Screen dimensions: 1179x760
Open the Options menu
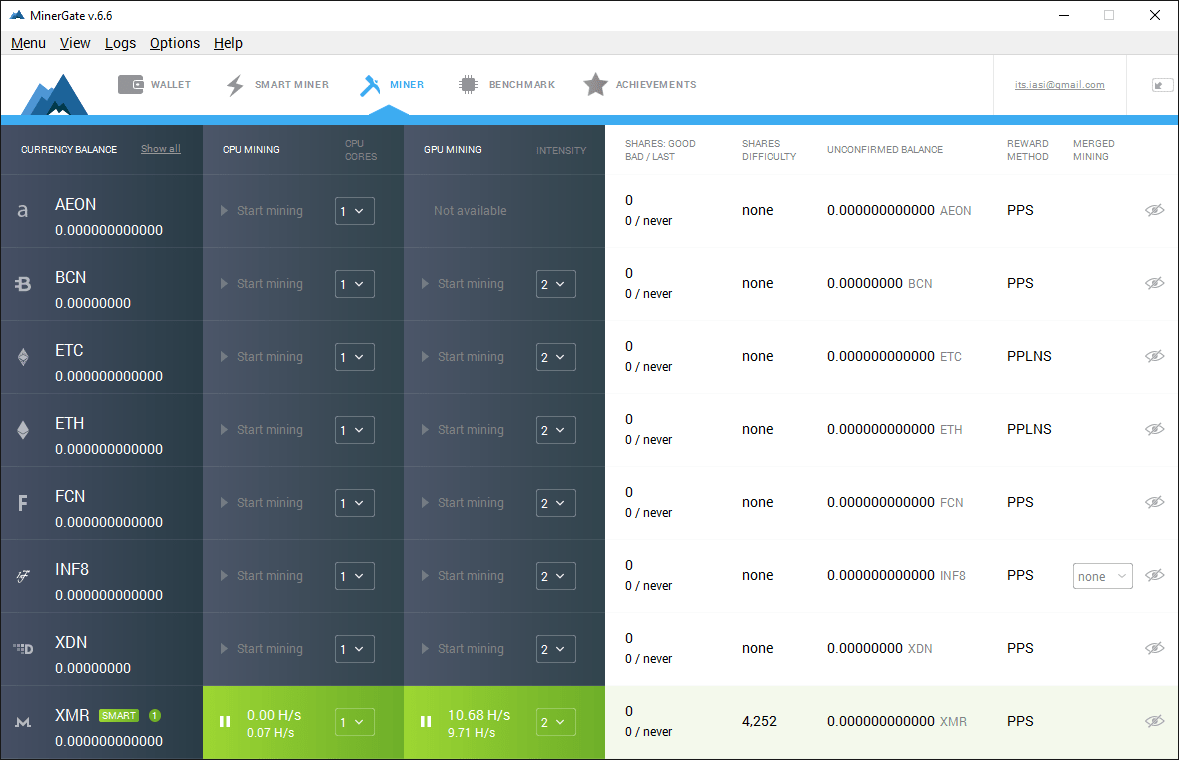point(175,44)
